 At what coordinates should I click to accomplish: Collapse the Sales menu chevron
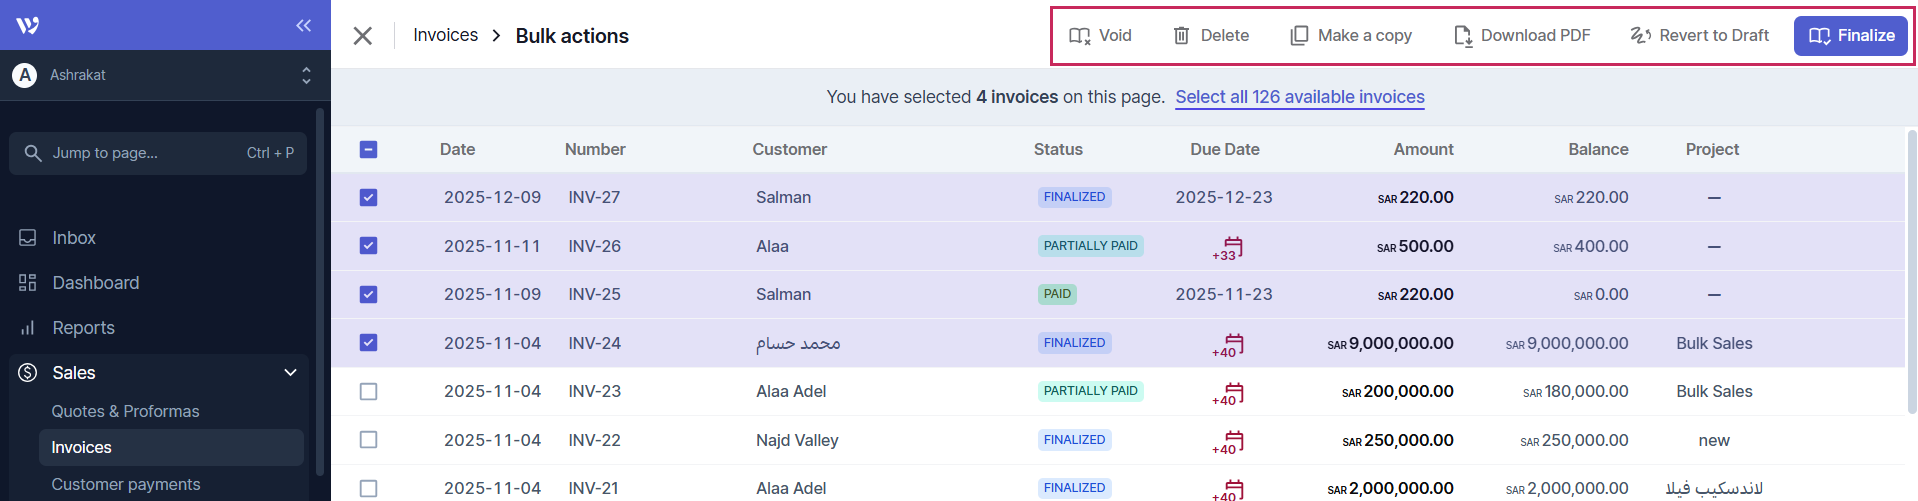(x=290, y=373)
